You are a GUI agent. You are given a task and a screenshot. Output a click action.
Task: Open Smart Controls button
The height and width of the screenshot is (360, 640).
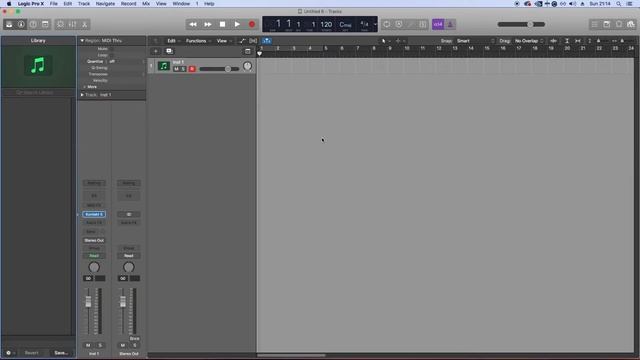coord(60,24)
